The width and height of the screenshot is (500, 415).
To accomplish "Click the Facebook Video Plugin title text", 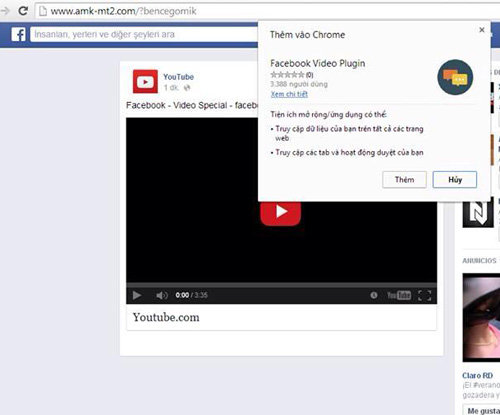I will [317, 63].
